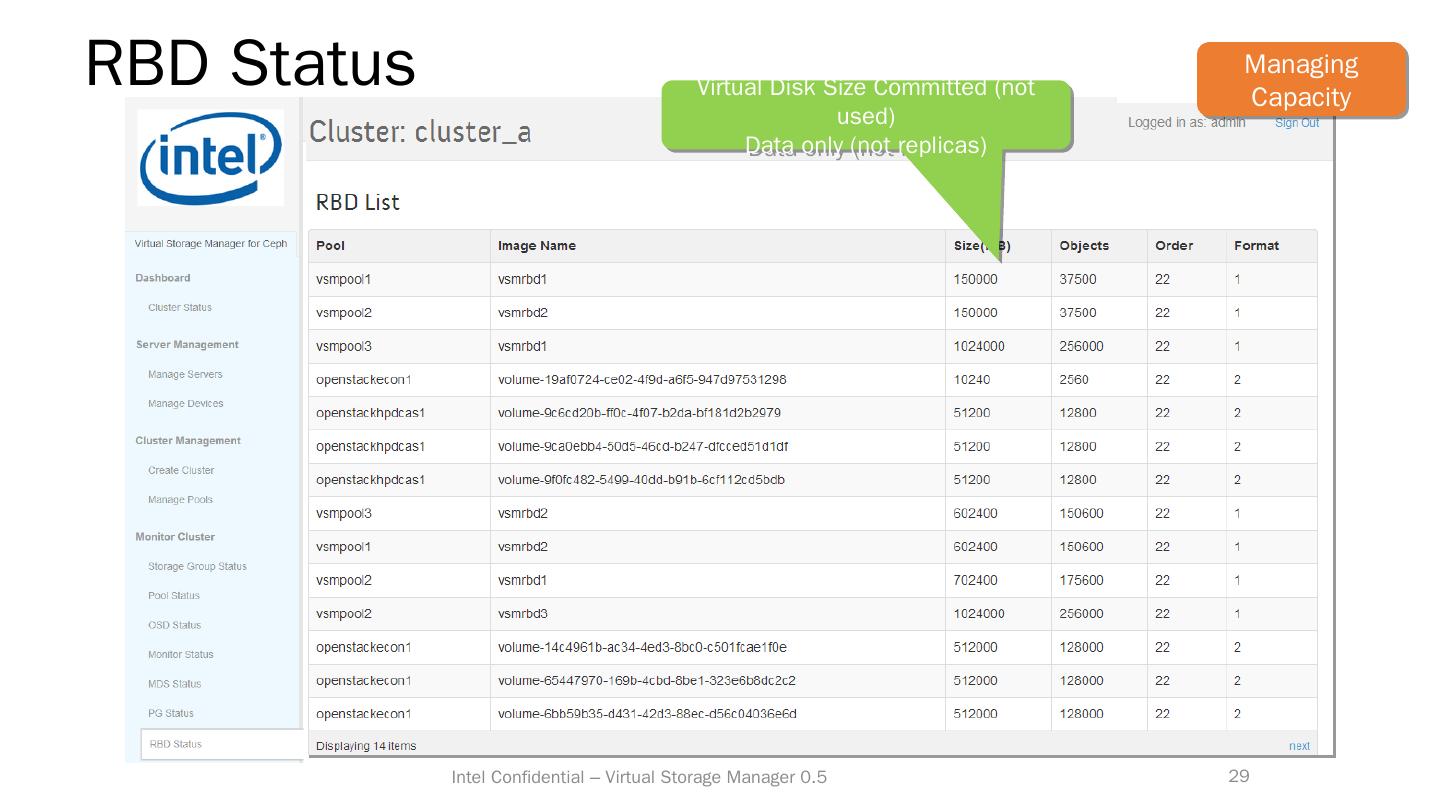Select Create Cluster menu item
The width and height of the screenshot is (1440, 810).
click(181, 470)
